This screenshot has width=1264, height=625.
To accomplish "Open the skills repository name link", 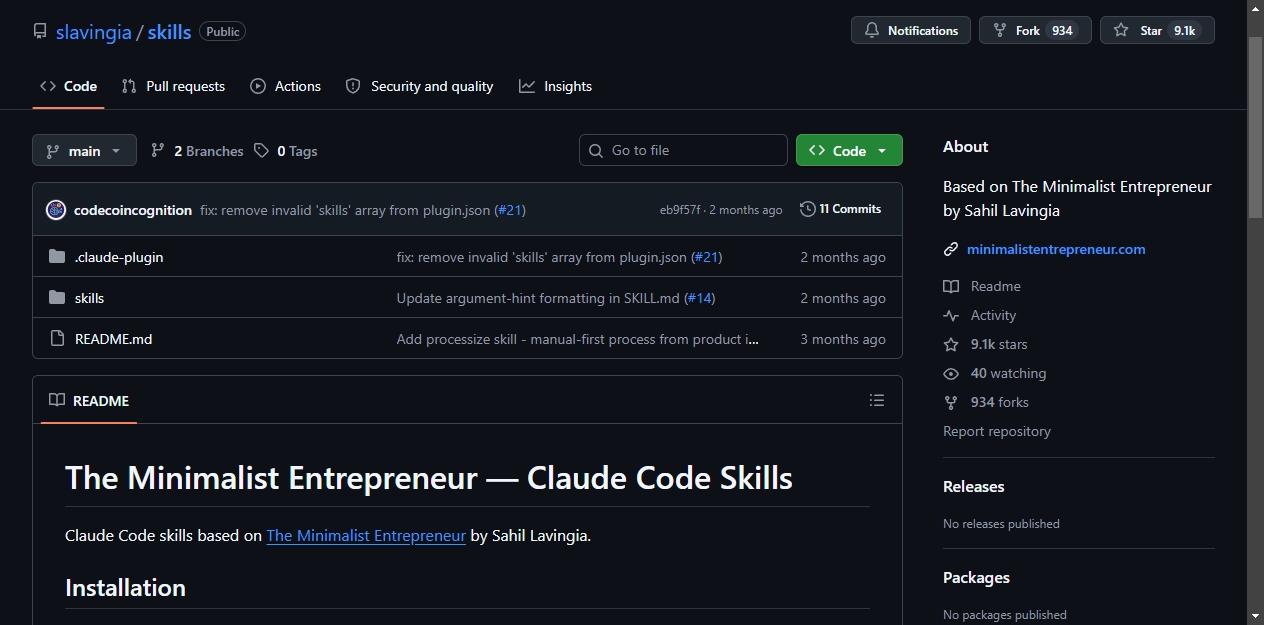I will (x=169, y=31).
